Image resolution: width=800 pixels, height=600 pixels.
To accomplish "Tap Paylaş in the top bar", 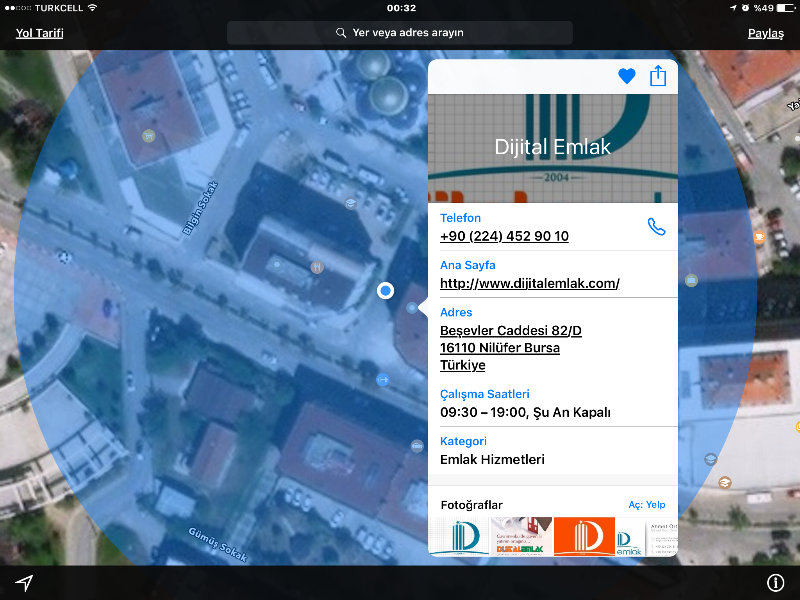I will pyautogui.click(x=765, y=33).
